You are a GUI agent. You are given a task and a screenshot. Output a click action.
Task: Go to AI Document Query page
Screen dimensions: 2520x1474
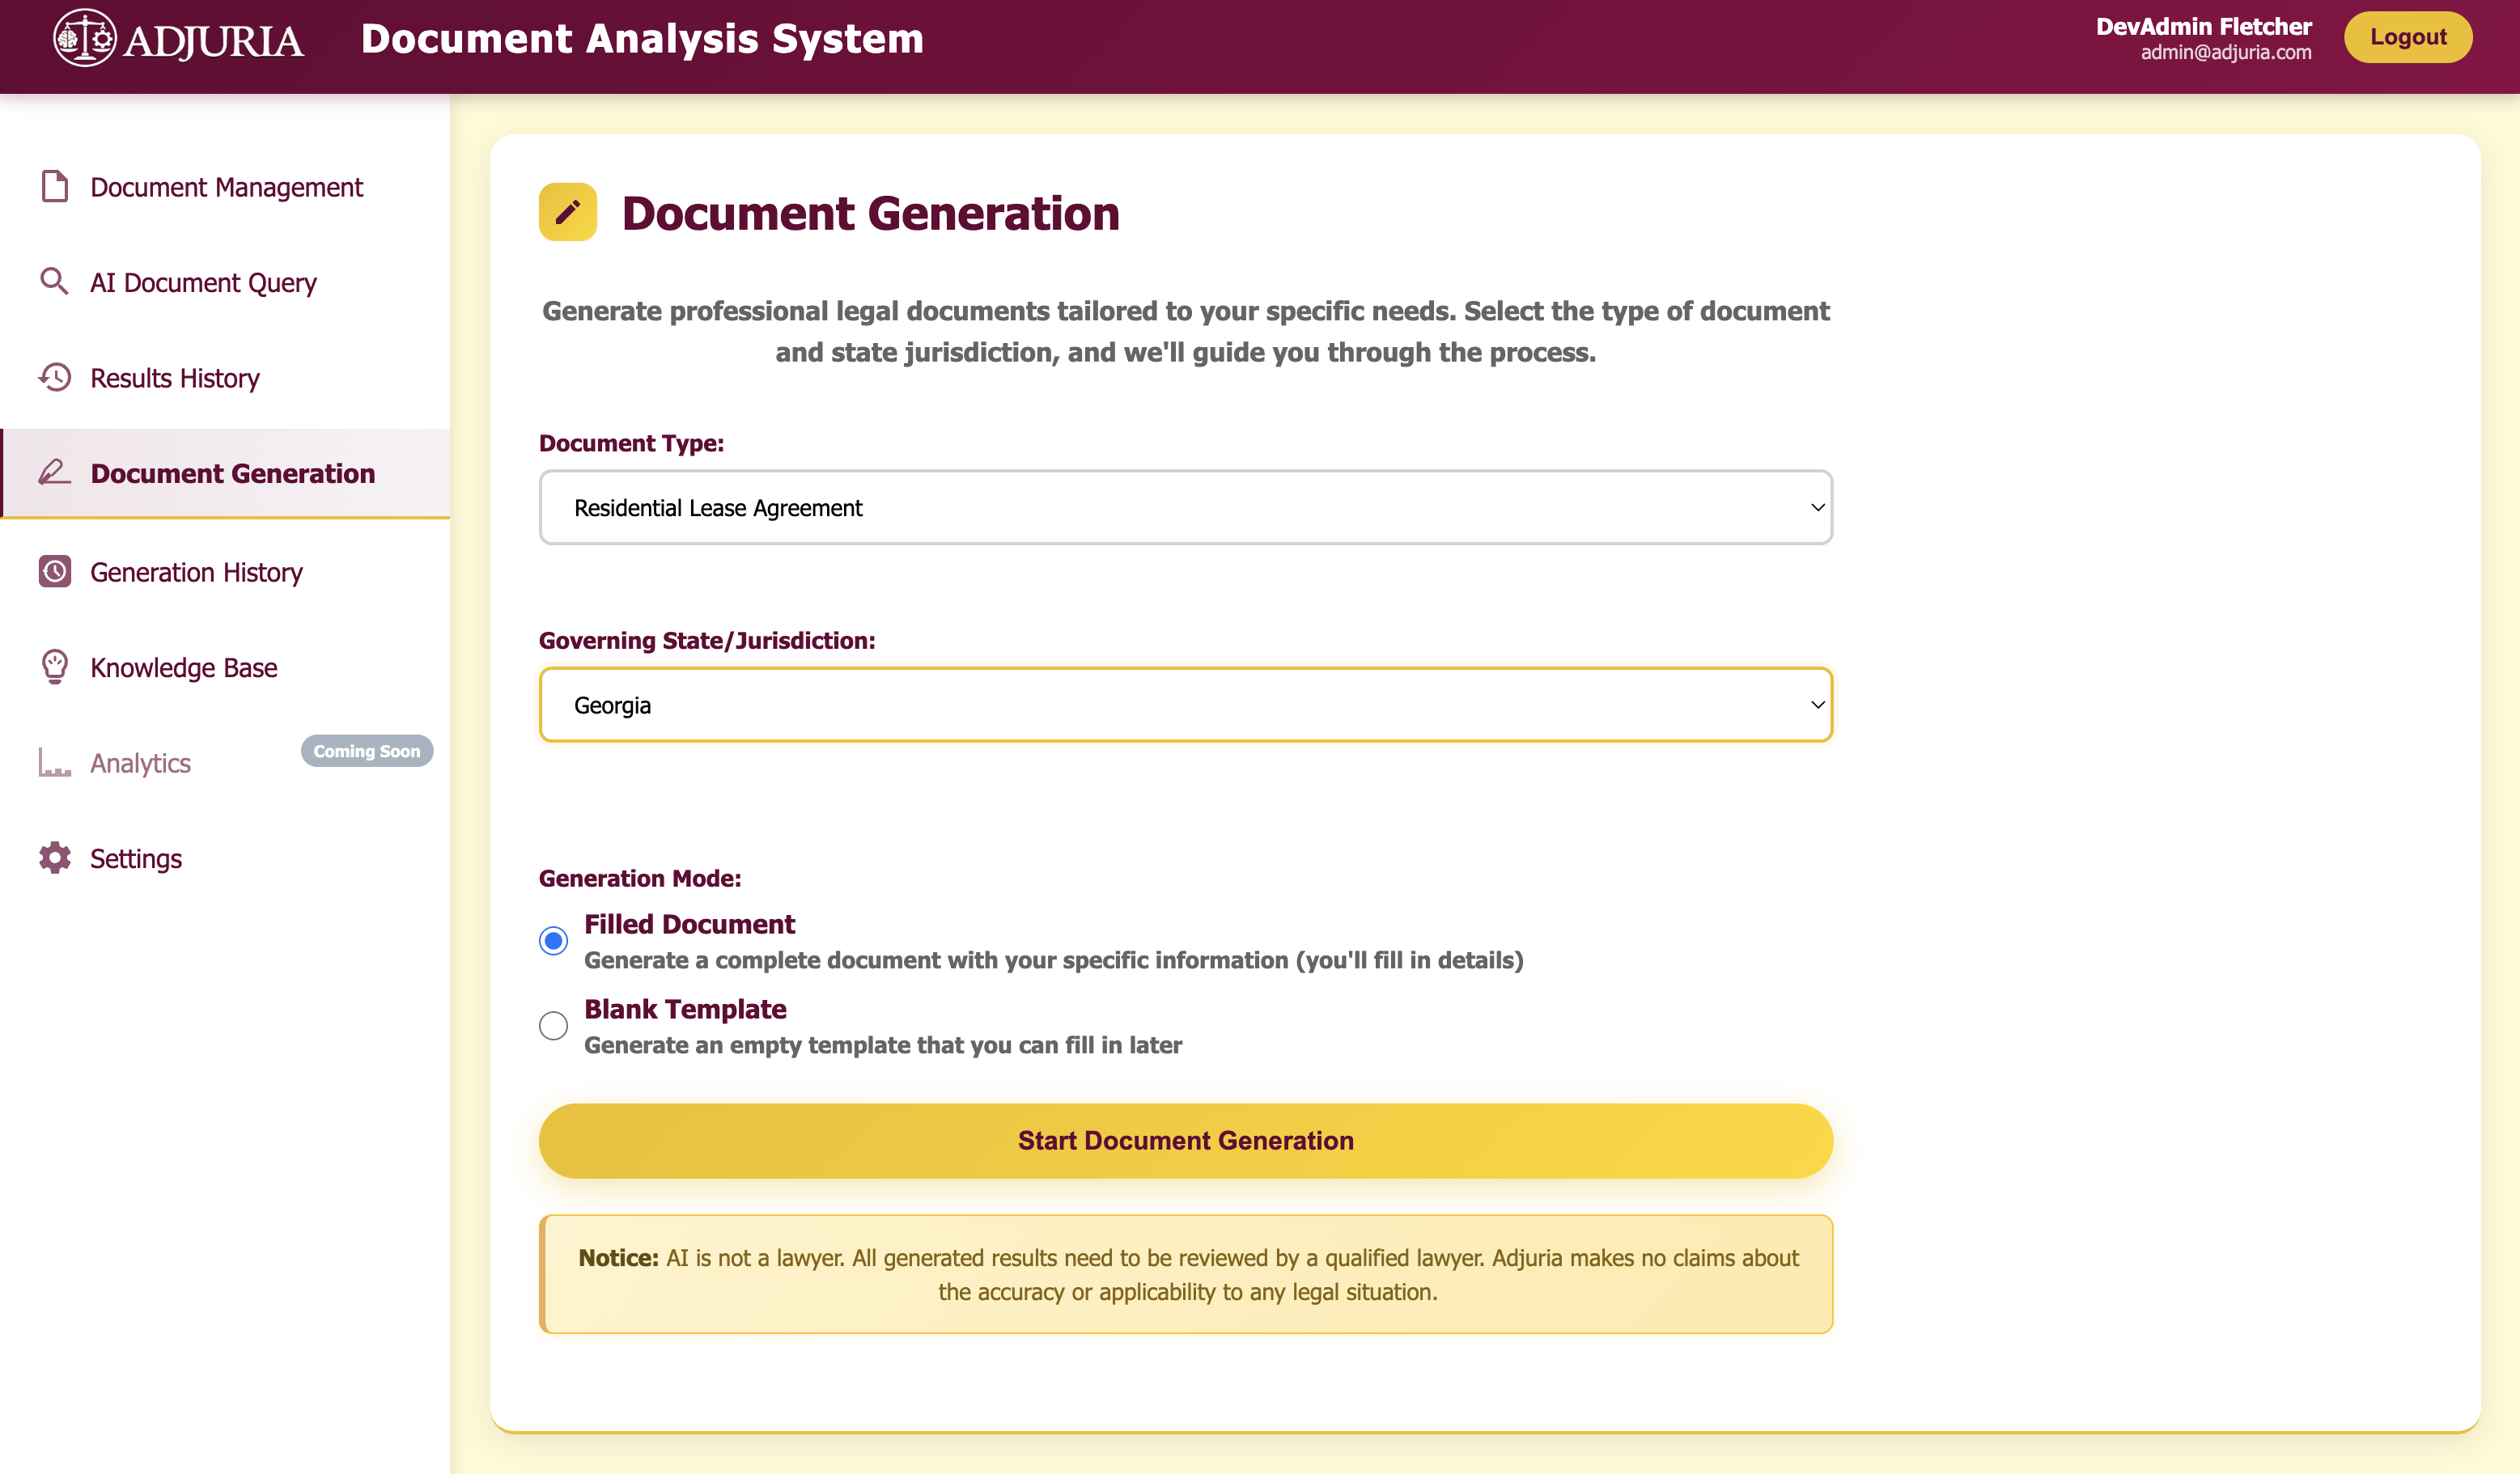(x=225, y=283)
